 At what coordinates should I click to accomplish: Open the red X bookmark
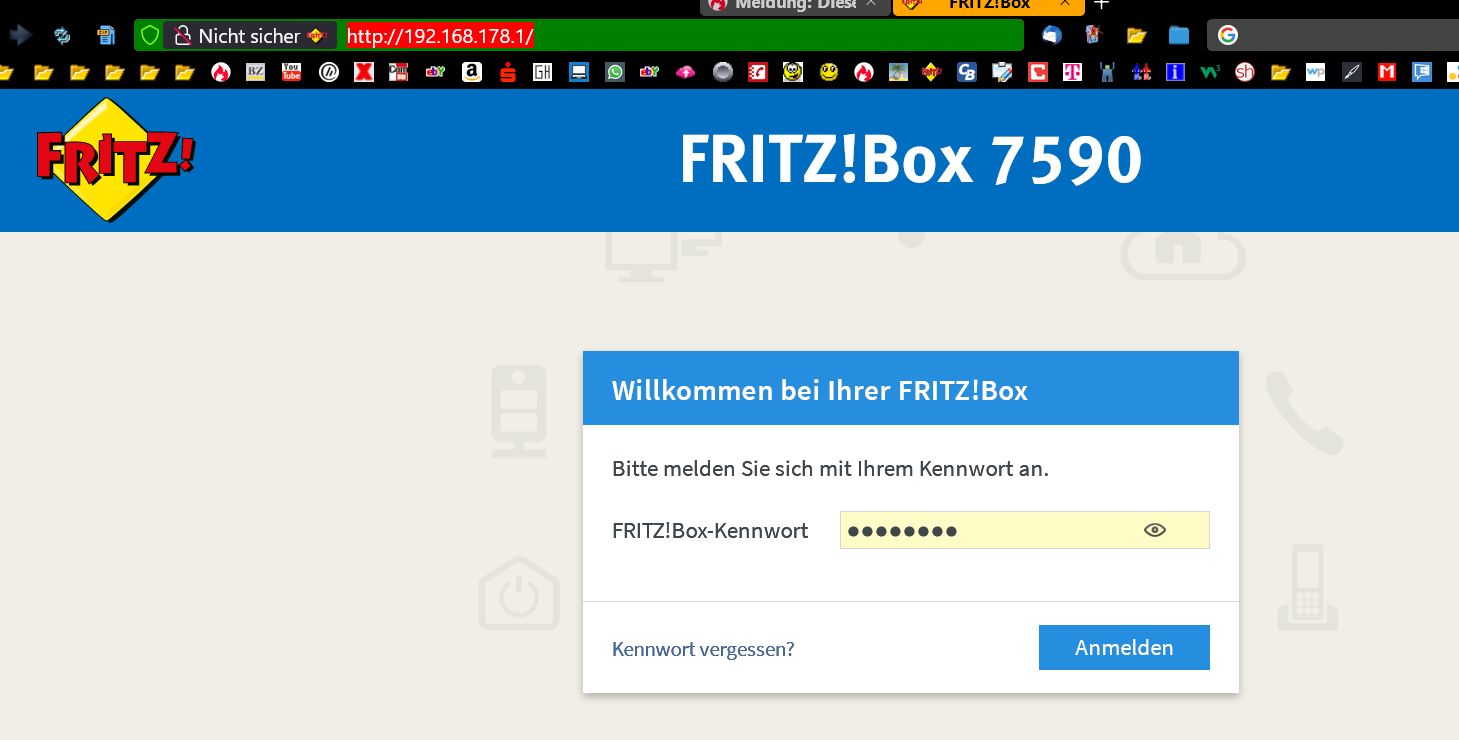(x=363, y=72)
